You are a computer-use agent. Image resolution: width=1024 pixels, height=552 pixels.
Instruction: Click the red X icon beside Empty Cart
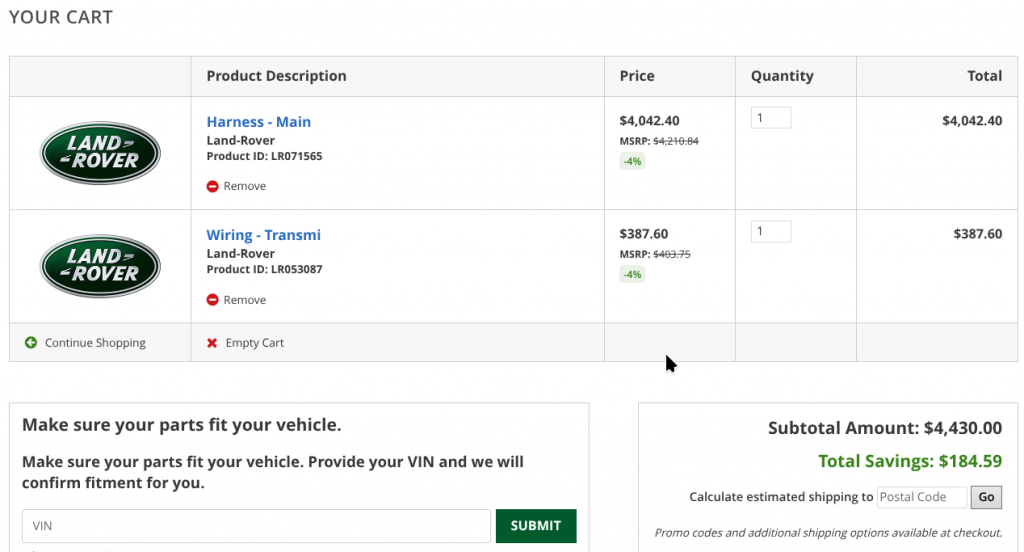[x=212, y=343]
